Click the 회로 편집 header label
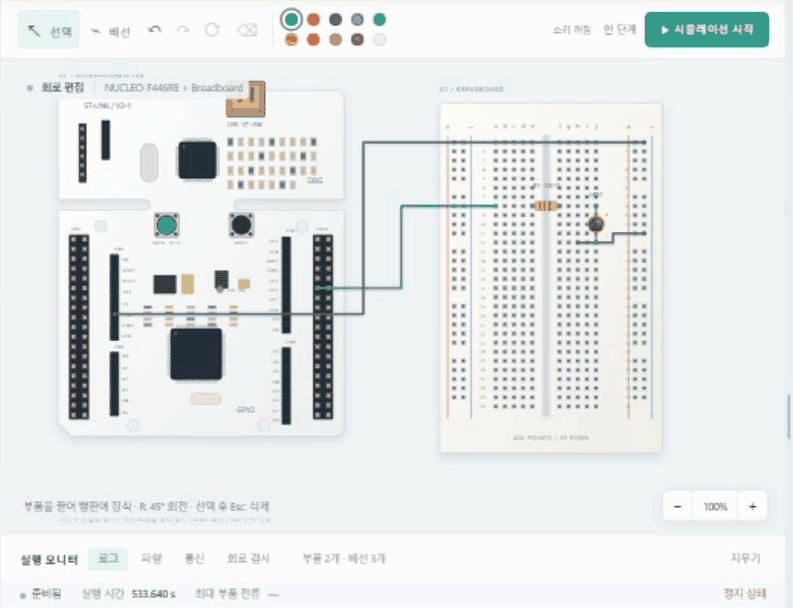793x608 pixels. [63, 88]
